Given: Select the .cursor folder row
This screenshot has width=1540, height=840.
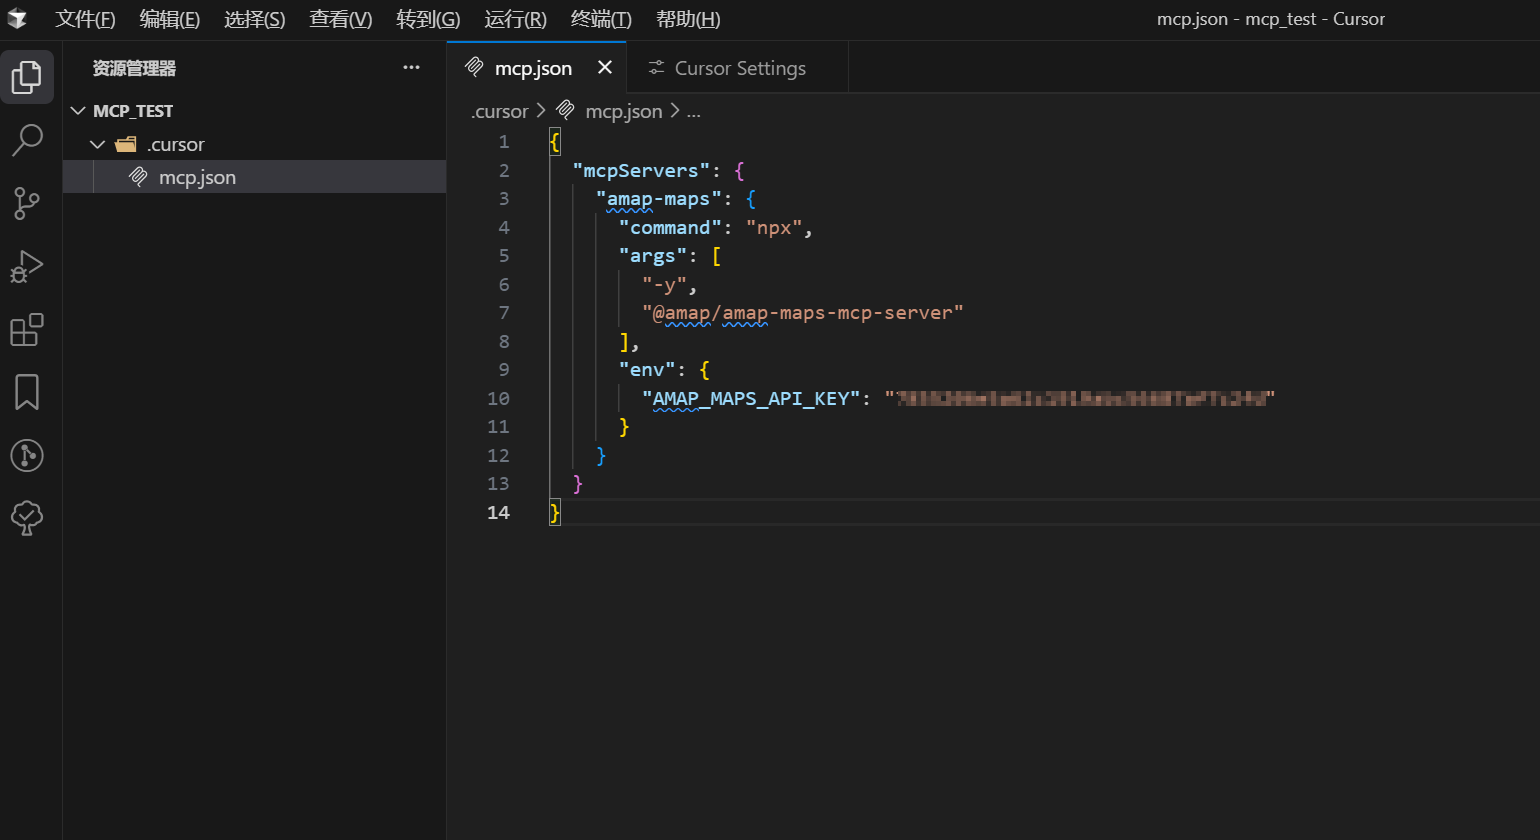Looking at the screenshot, I should 254,144.
